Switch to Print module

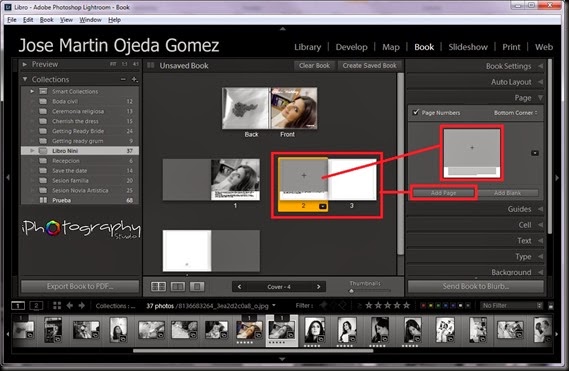point(511,47)
